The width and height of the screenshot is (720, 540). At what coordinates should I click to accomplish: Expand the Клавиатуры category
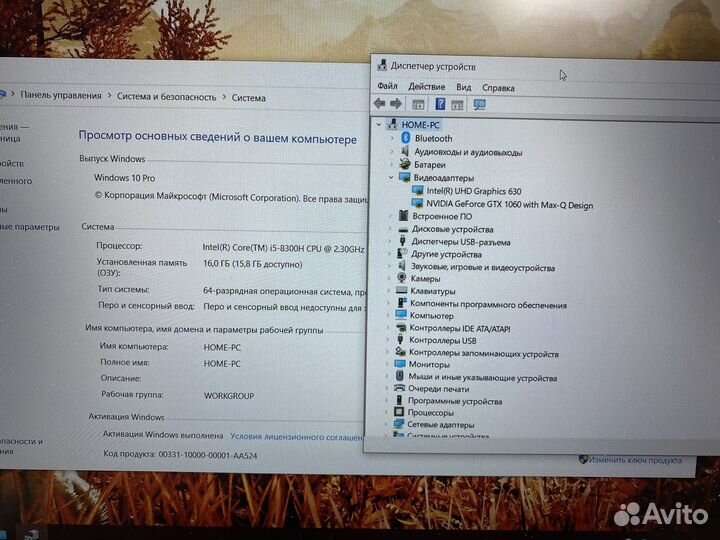pyautogui.click(x=390, y=292)
